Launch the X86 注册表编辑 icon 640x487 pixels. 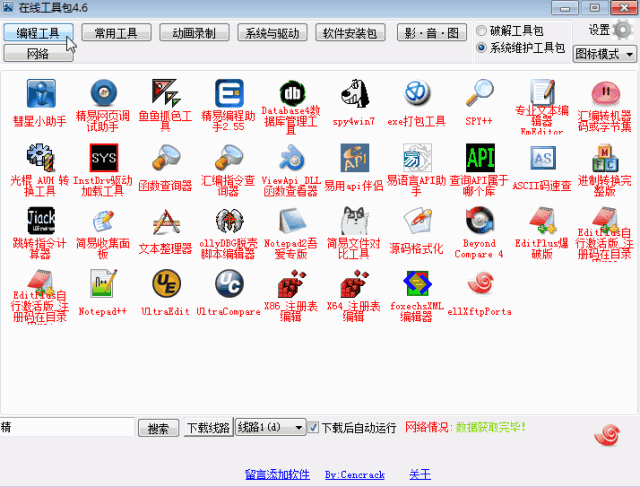pyautogui.click(x=292, y=284)
